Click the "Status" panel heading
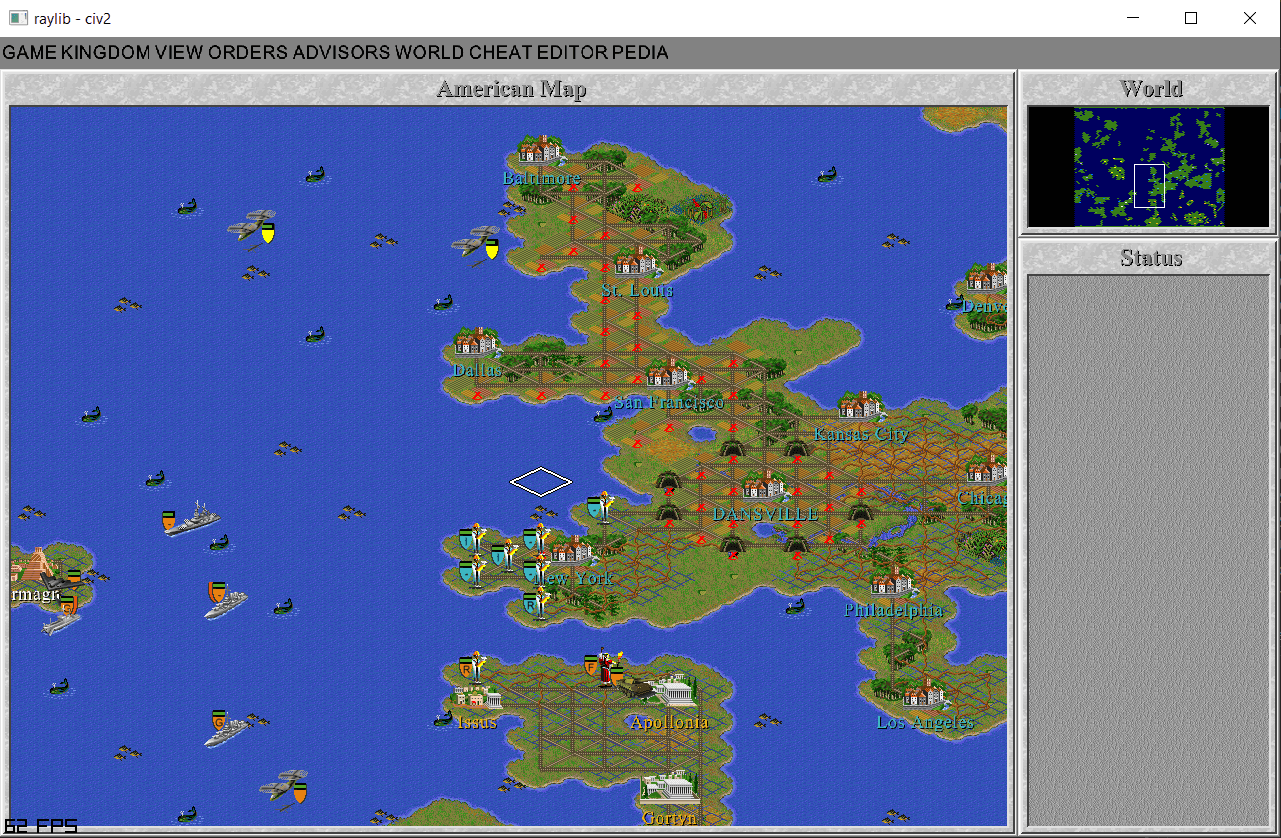This screenshot has width=1281, height=838. [1151, 258]
